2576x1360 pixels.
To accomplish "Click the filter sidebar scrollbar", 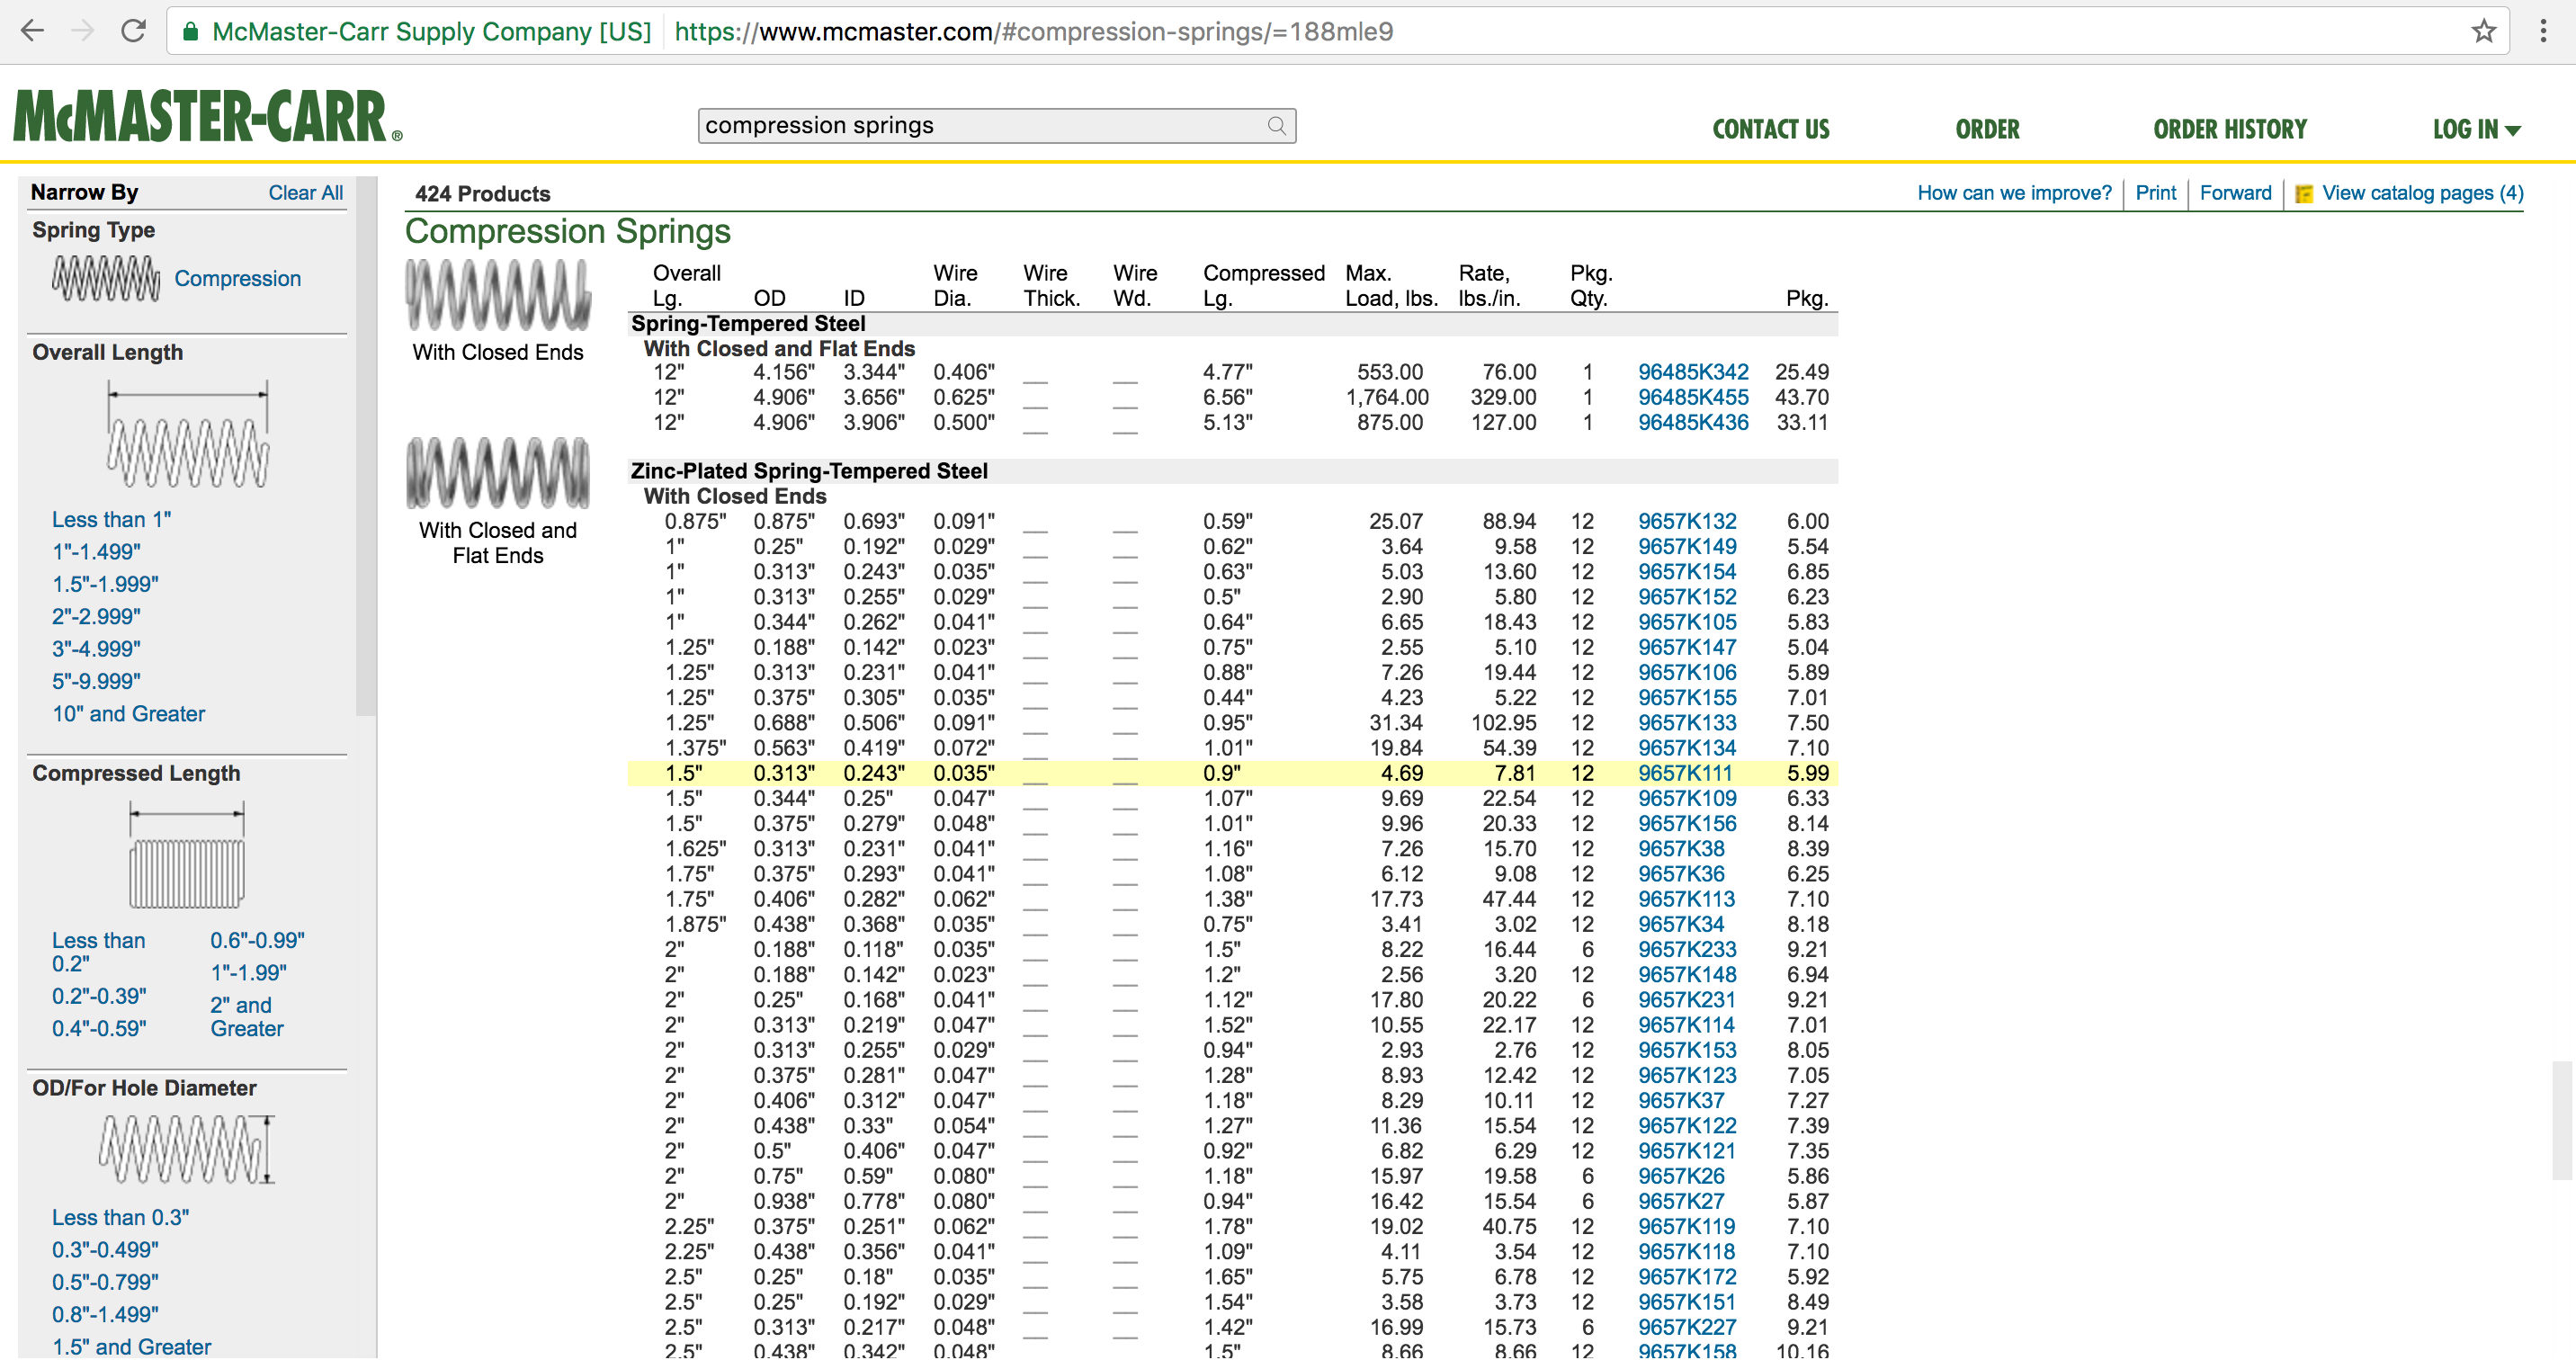I will tap(366, 445).
